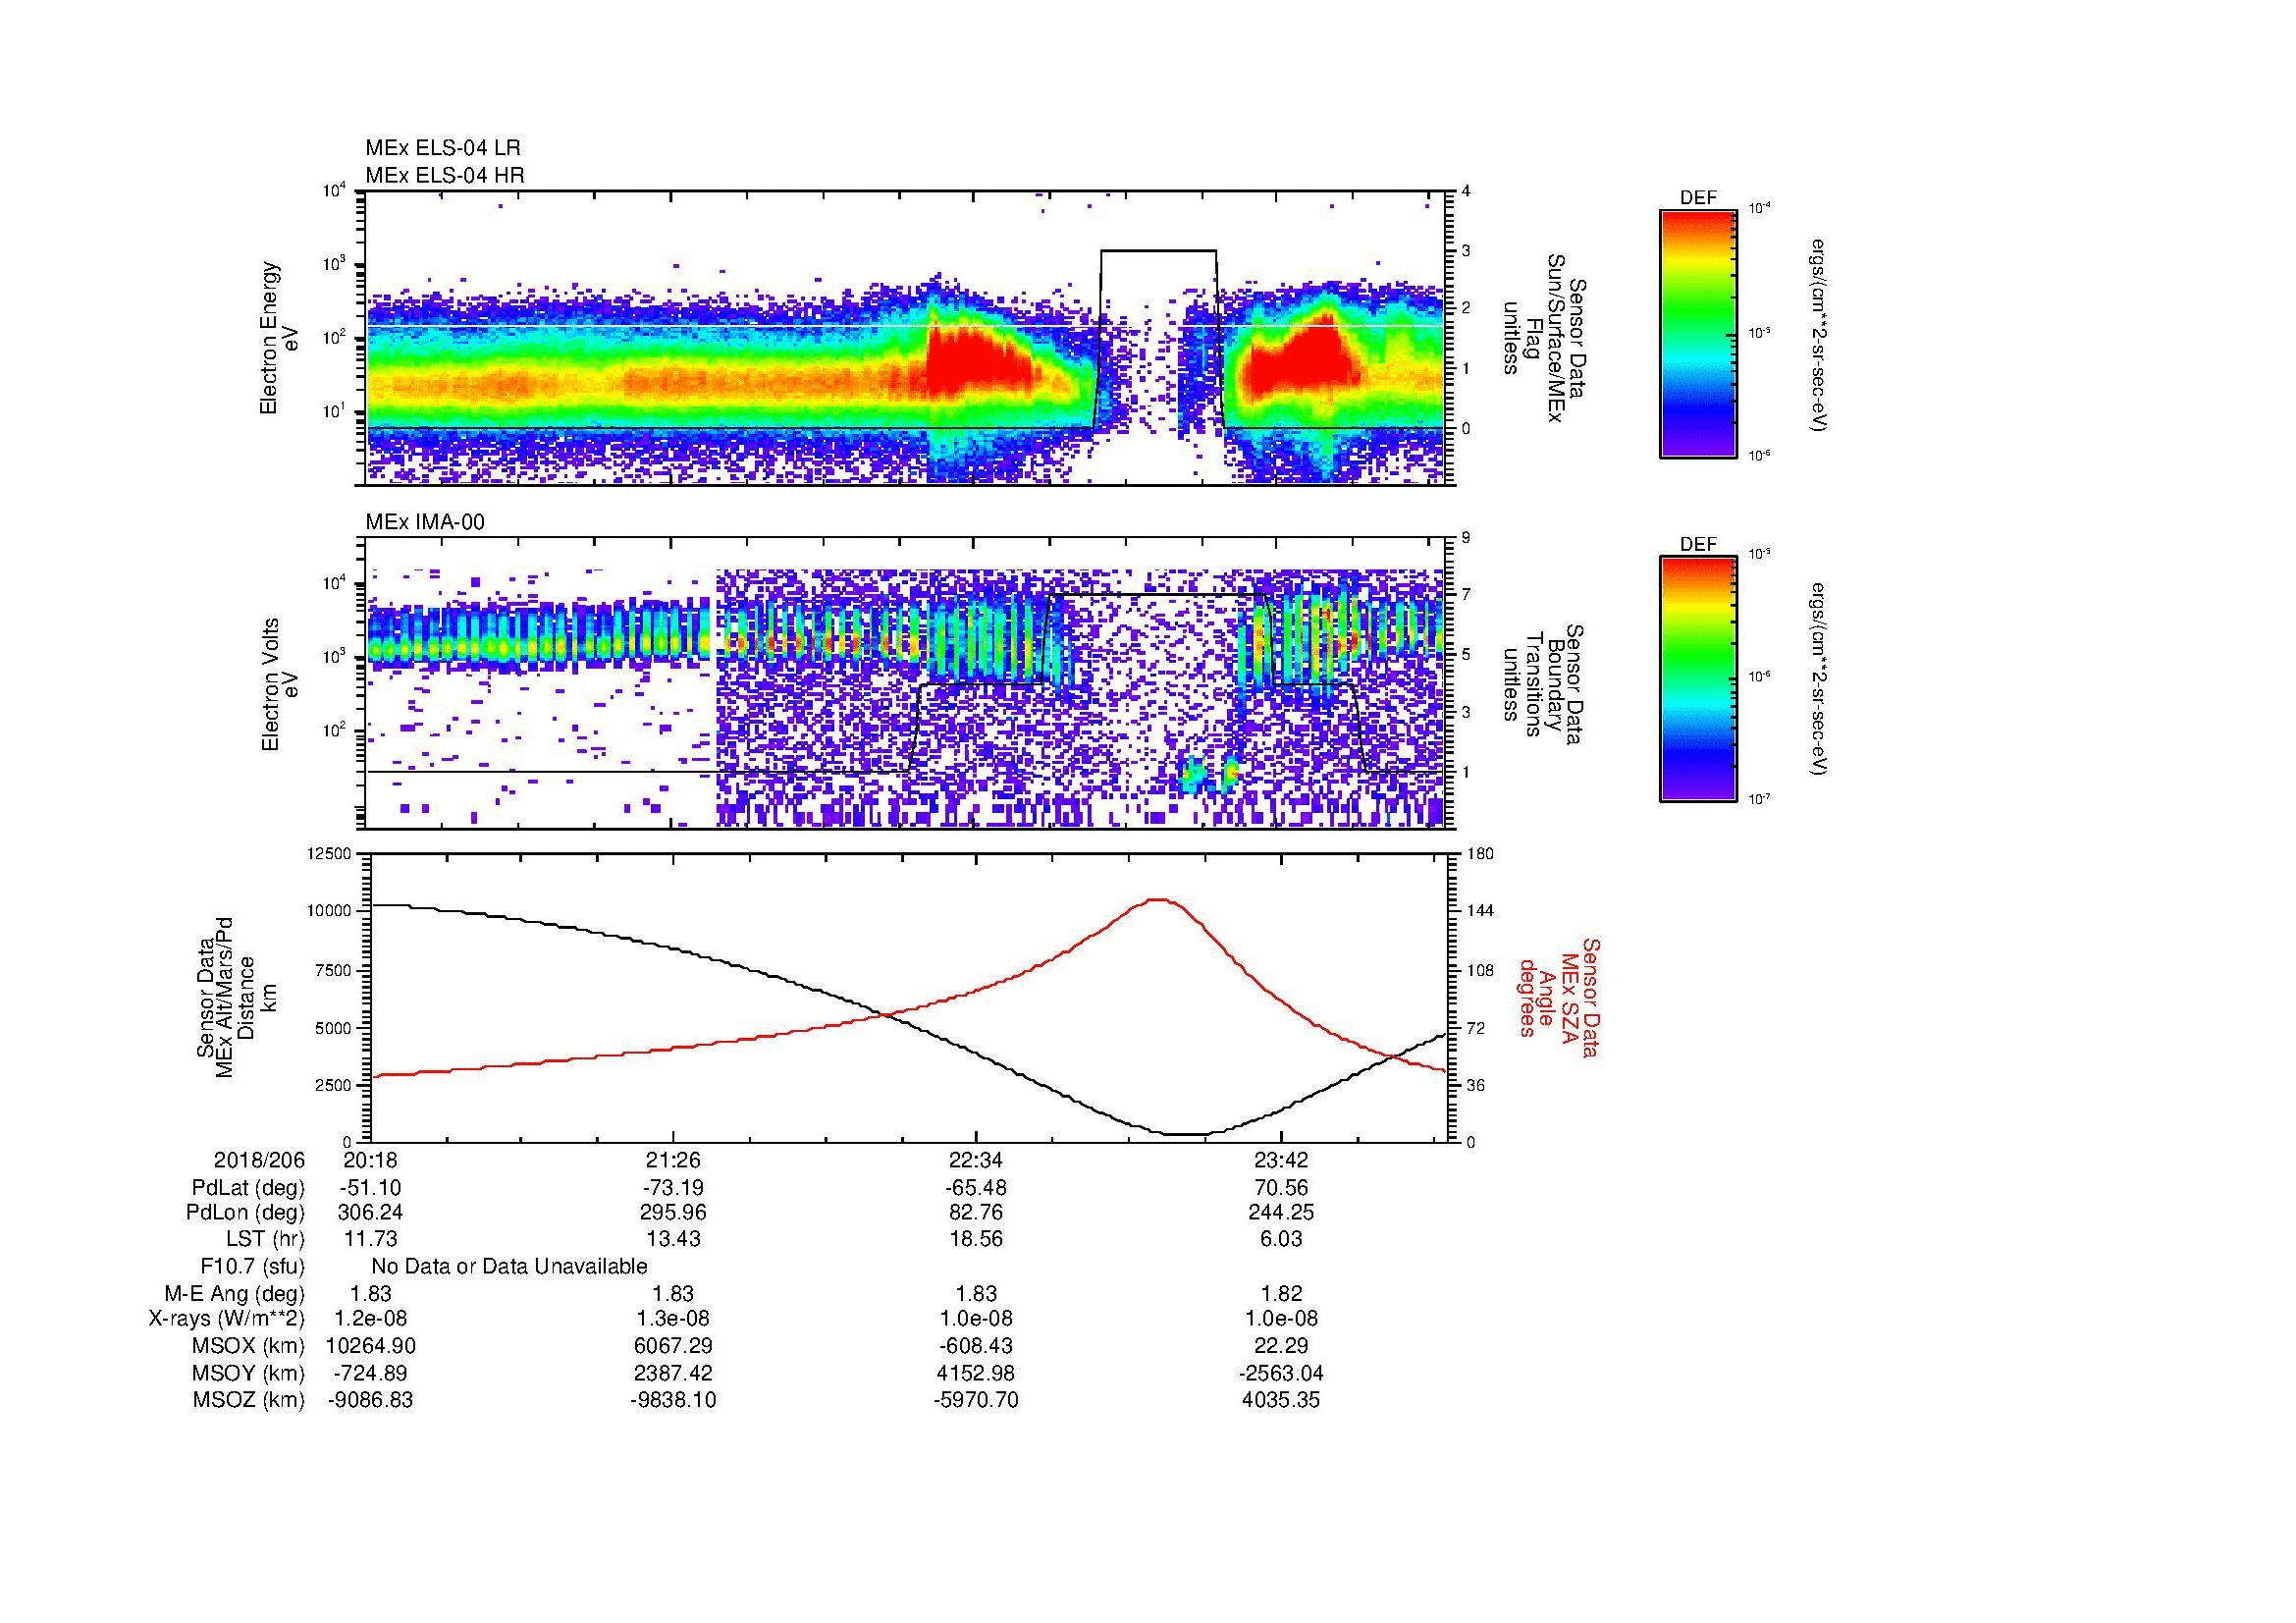Viewport: 2296px width, 1623px height.
Task: Click the Electron Volts eV axis label
Action: click(x=279, y=684)
